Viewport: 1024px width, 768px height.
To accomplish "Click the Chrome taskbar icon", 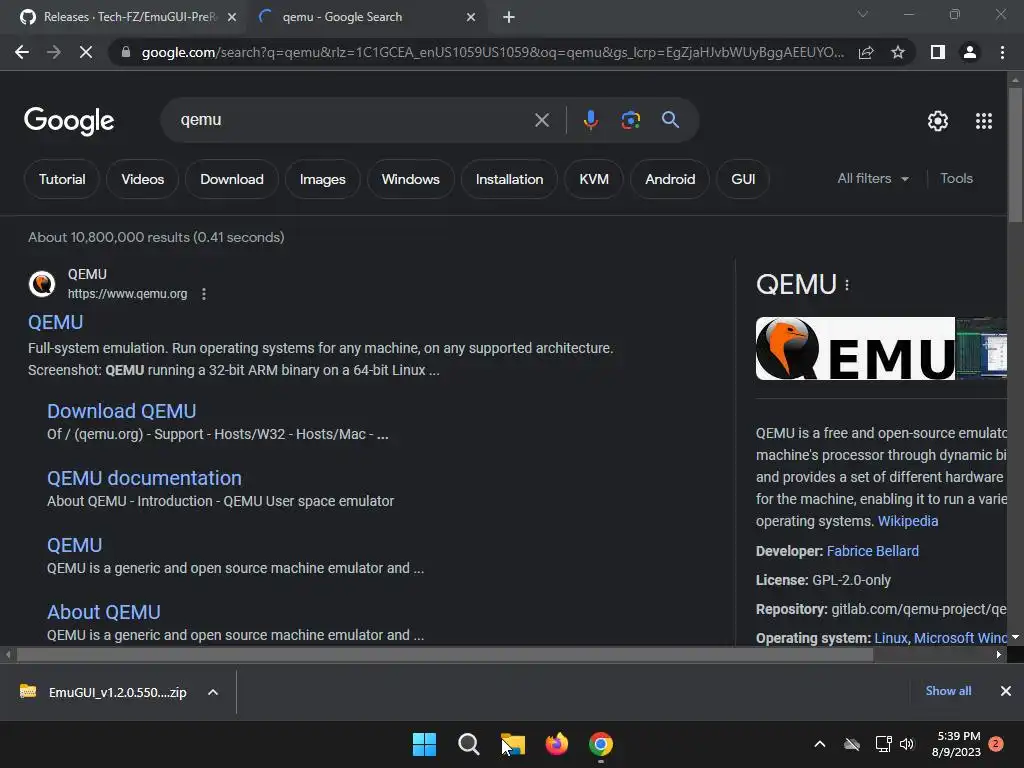I will tap(601, 744).
